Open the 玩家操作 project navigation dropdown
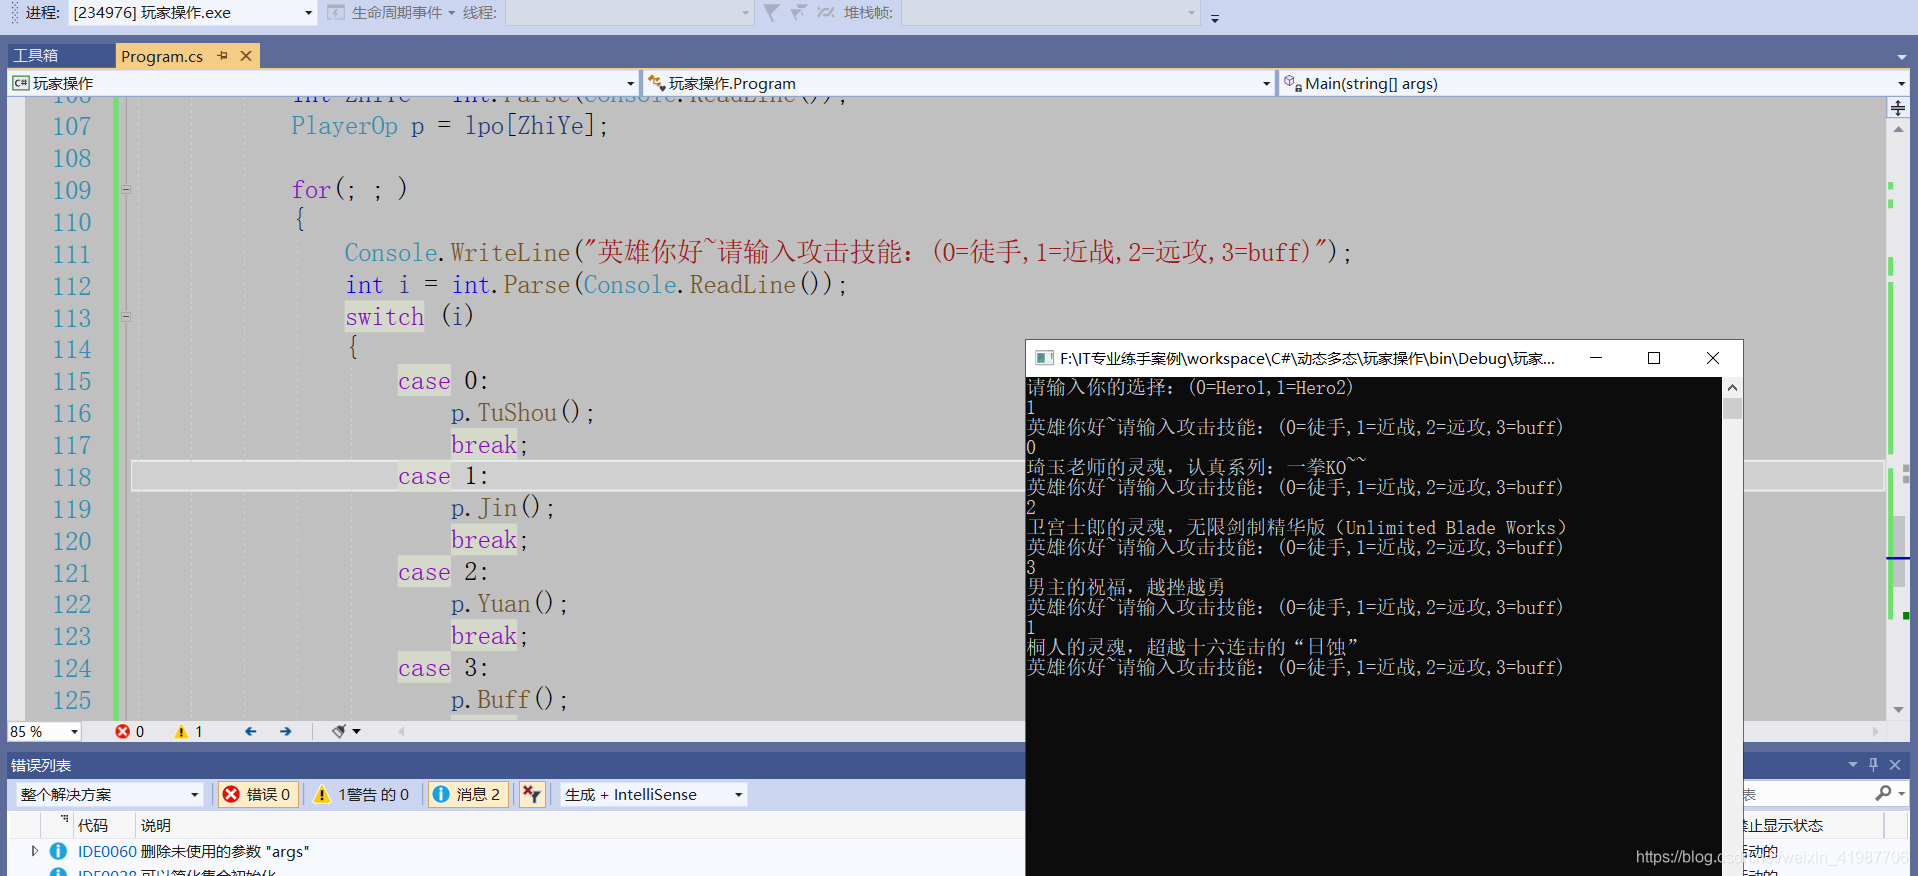This screenshot has width=1918, height=876. pyautogui.click(x=324, y=83)
